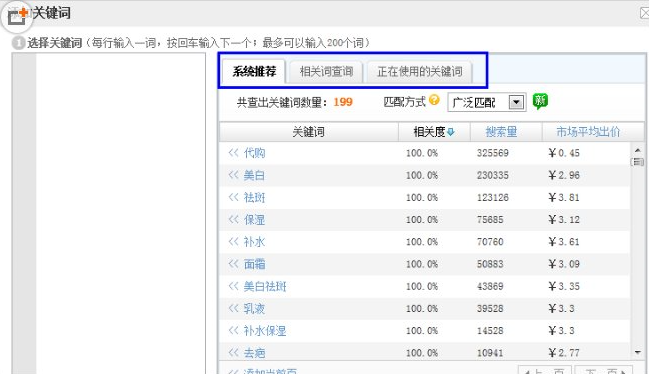
Task: Click the keyword list scrollbar thumb
Action: tap(637, 162)
